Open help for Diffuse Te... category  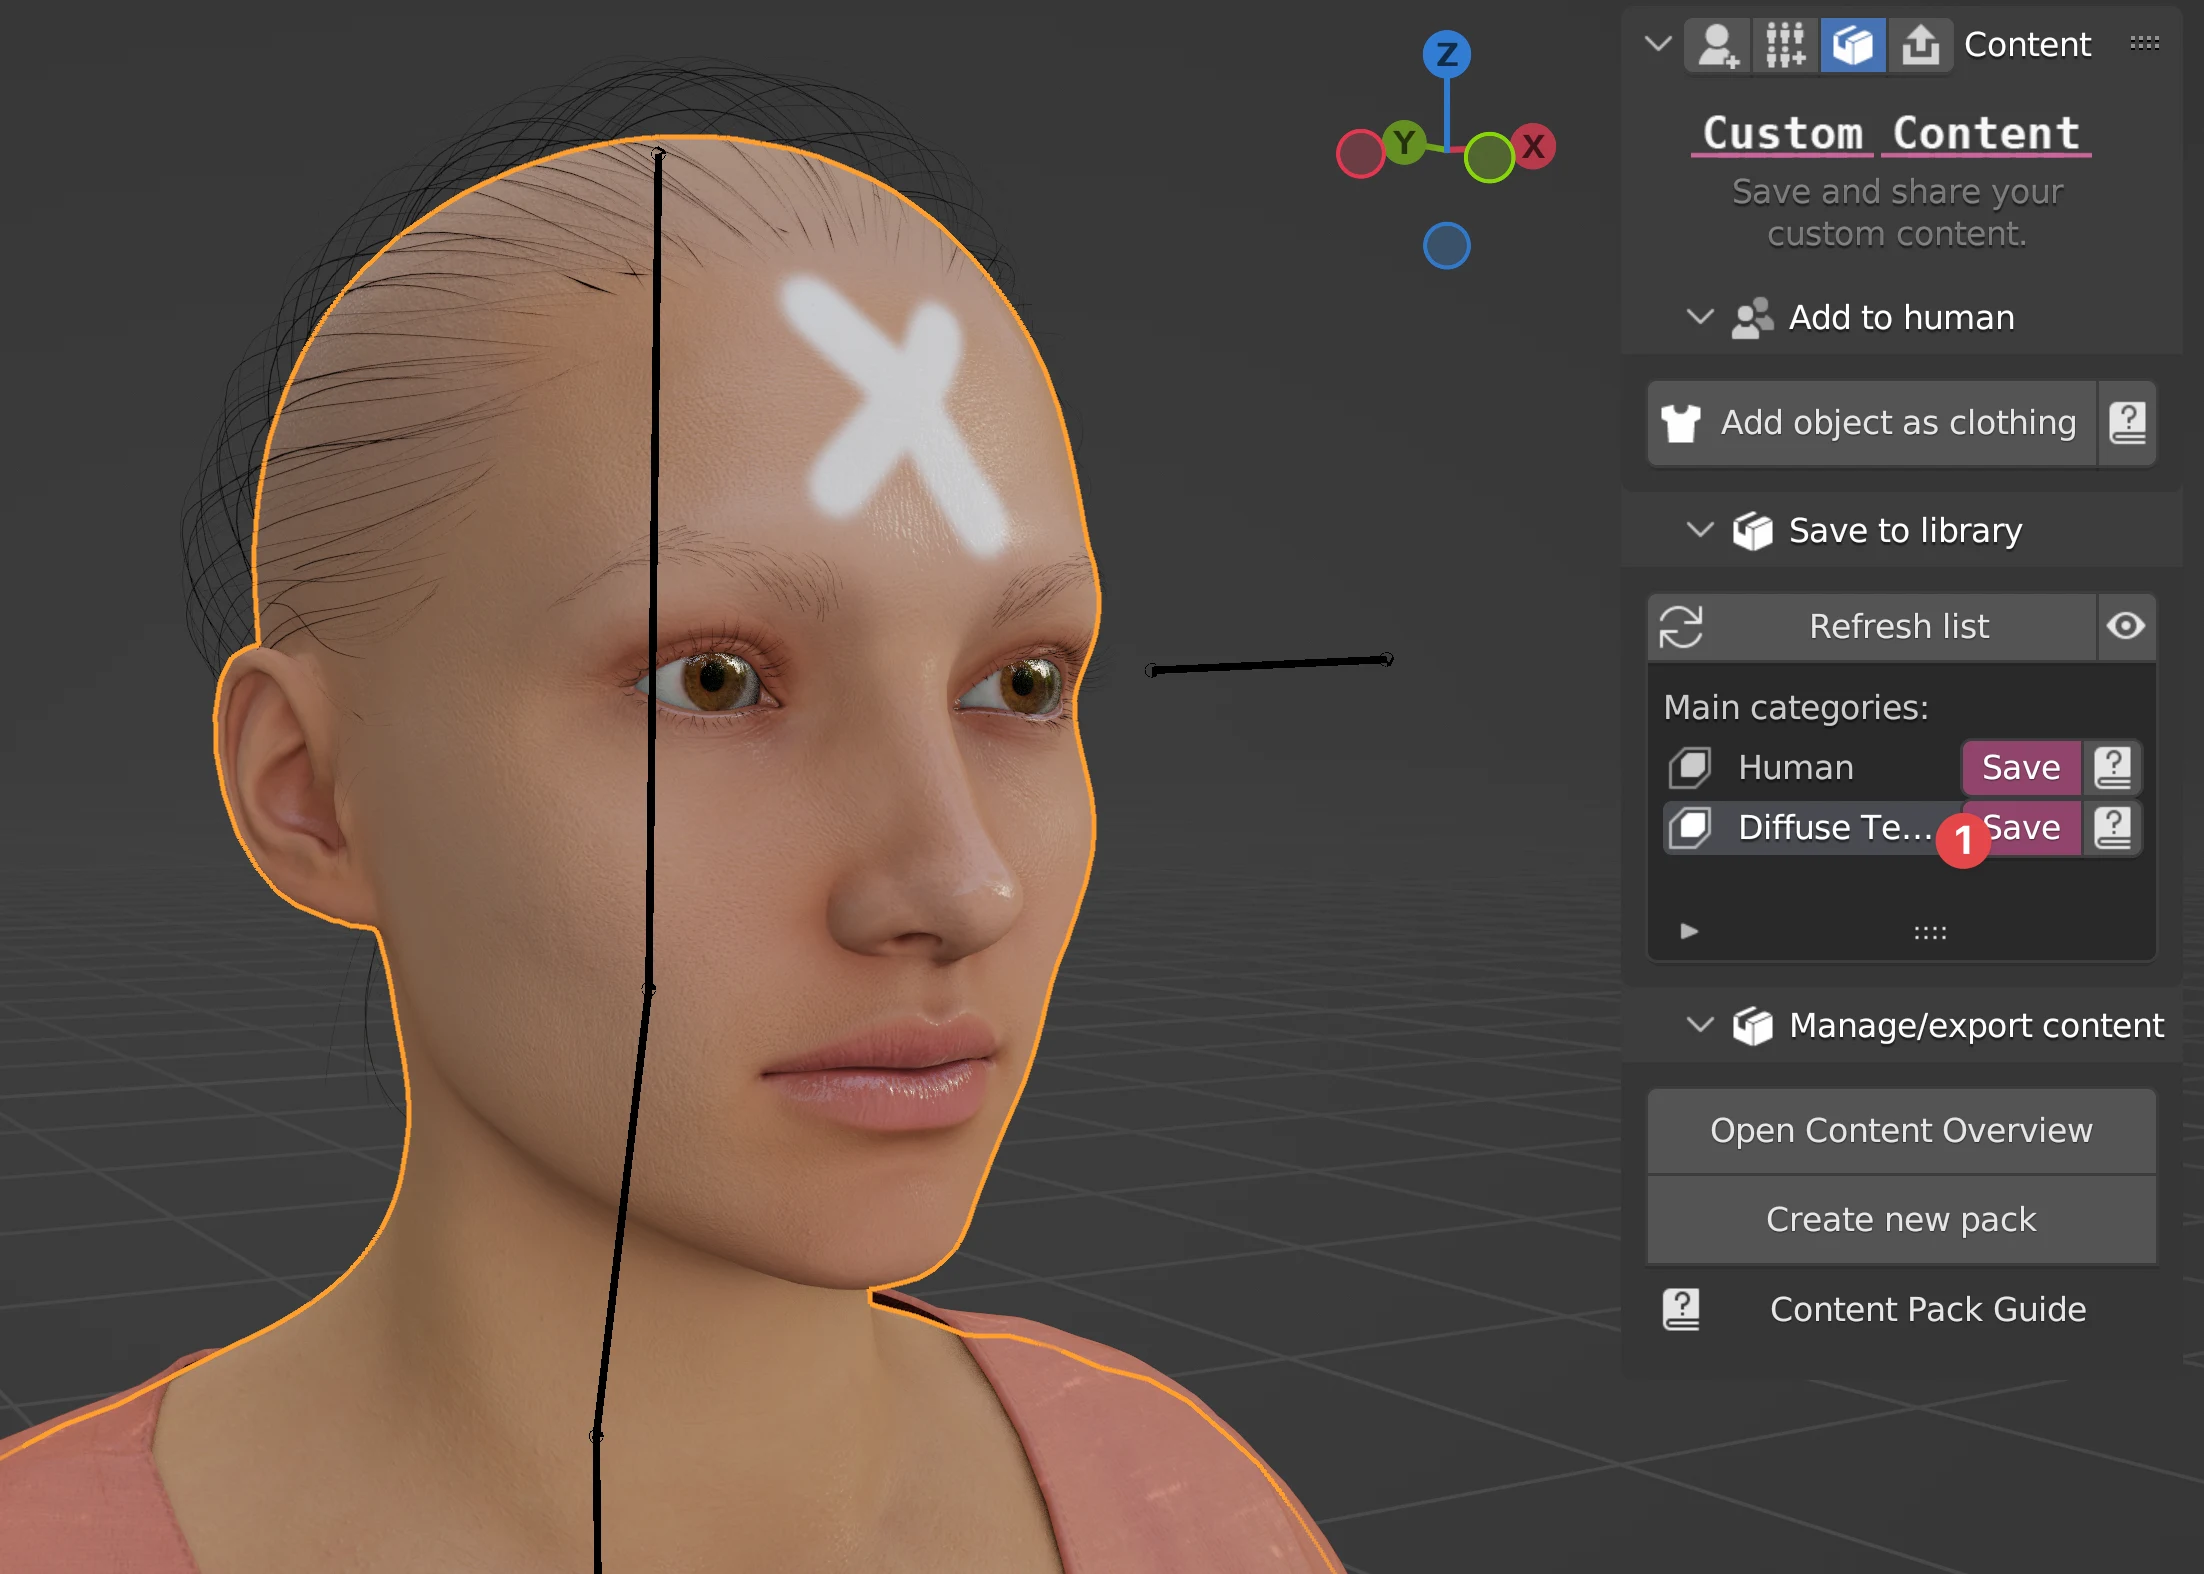tap(2112, 828)
